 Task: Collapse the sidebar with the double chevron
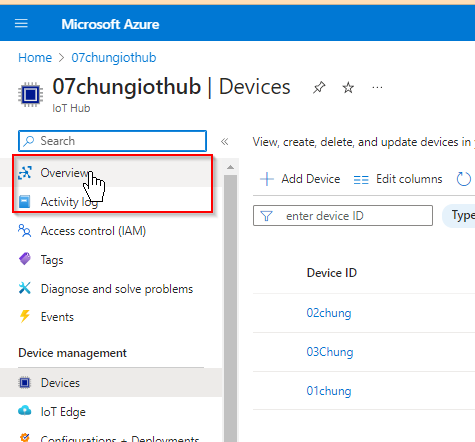coord(225,142)
